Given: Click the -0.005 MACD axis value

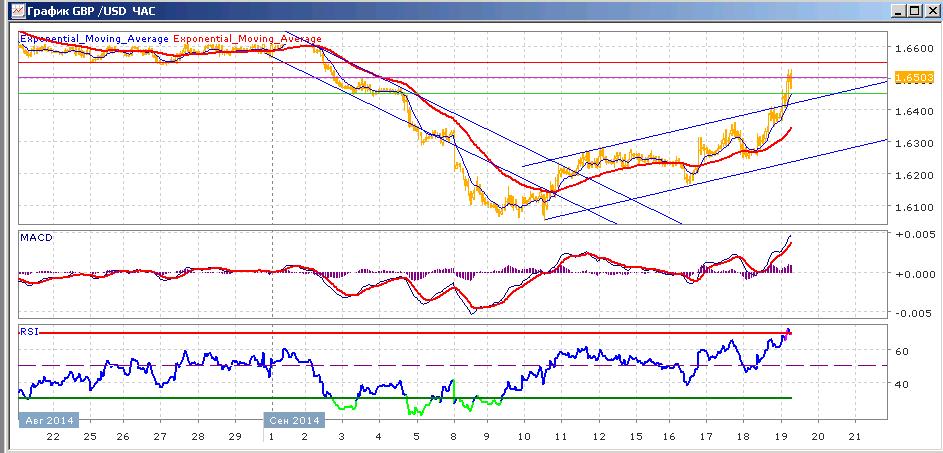Looking at the screenshot, I should 914,313.
